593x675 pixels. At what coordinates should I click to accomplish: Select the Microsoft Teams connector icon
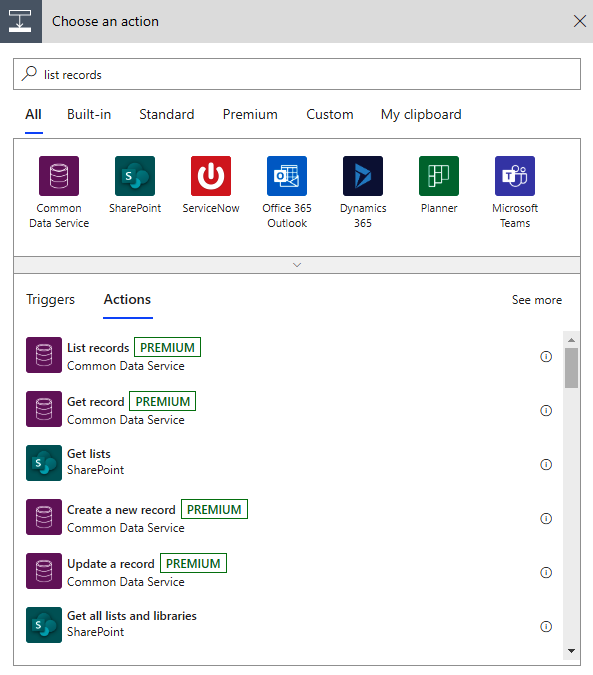click(x=515, y=176)
